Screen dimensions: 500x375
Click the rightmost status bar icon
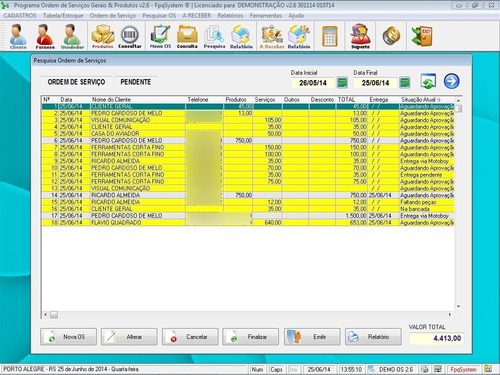coord(488,369)
